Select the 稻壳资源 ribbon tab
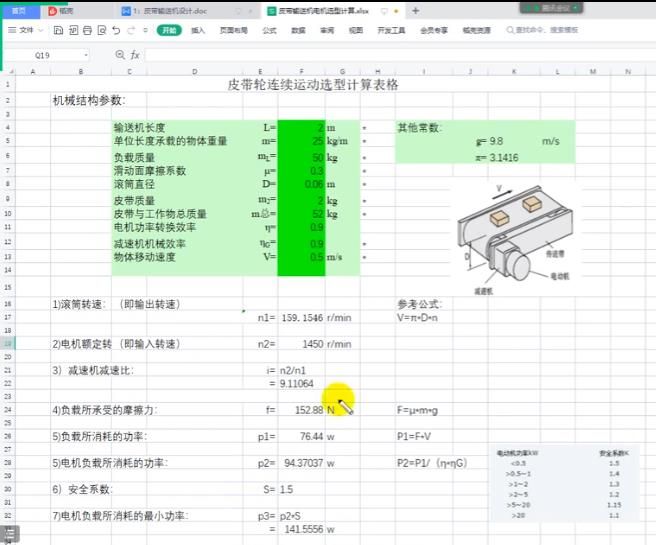 [x=477, y=30]
